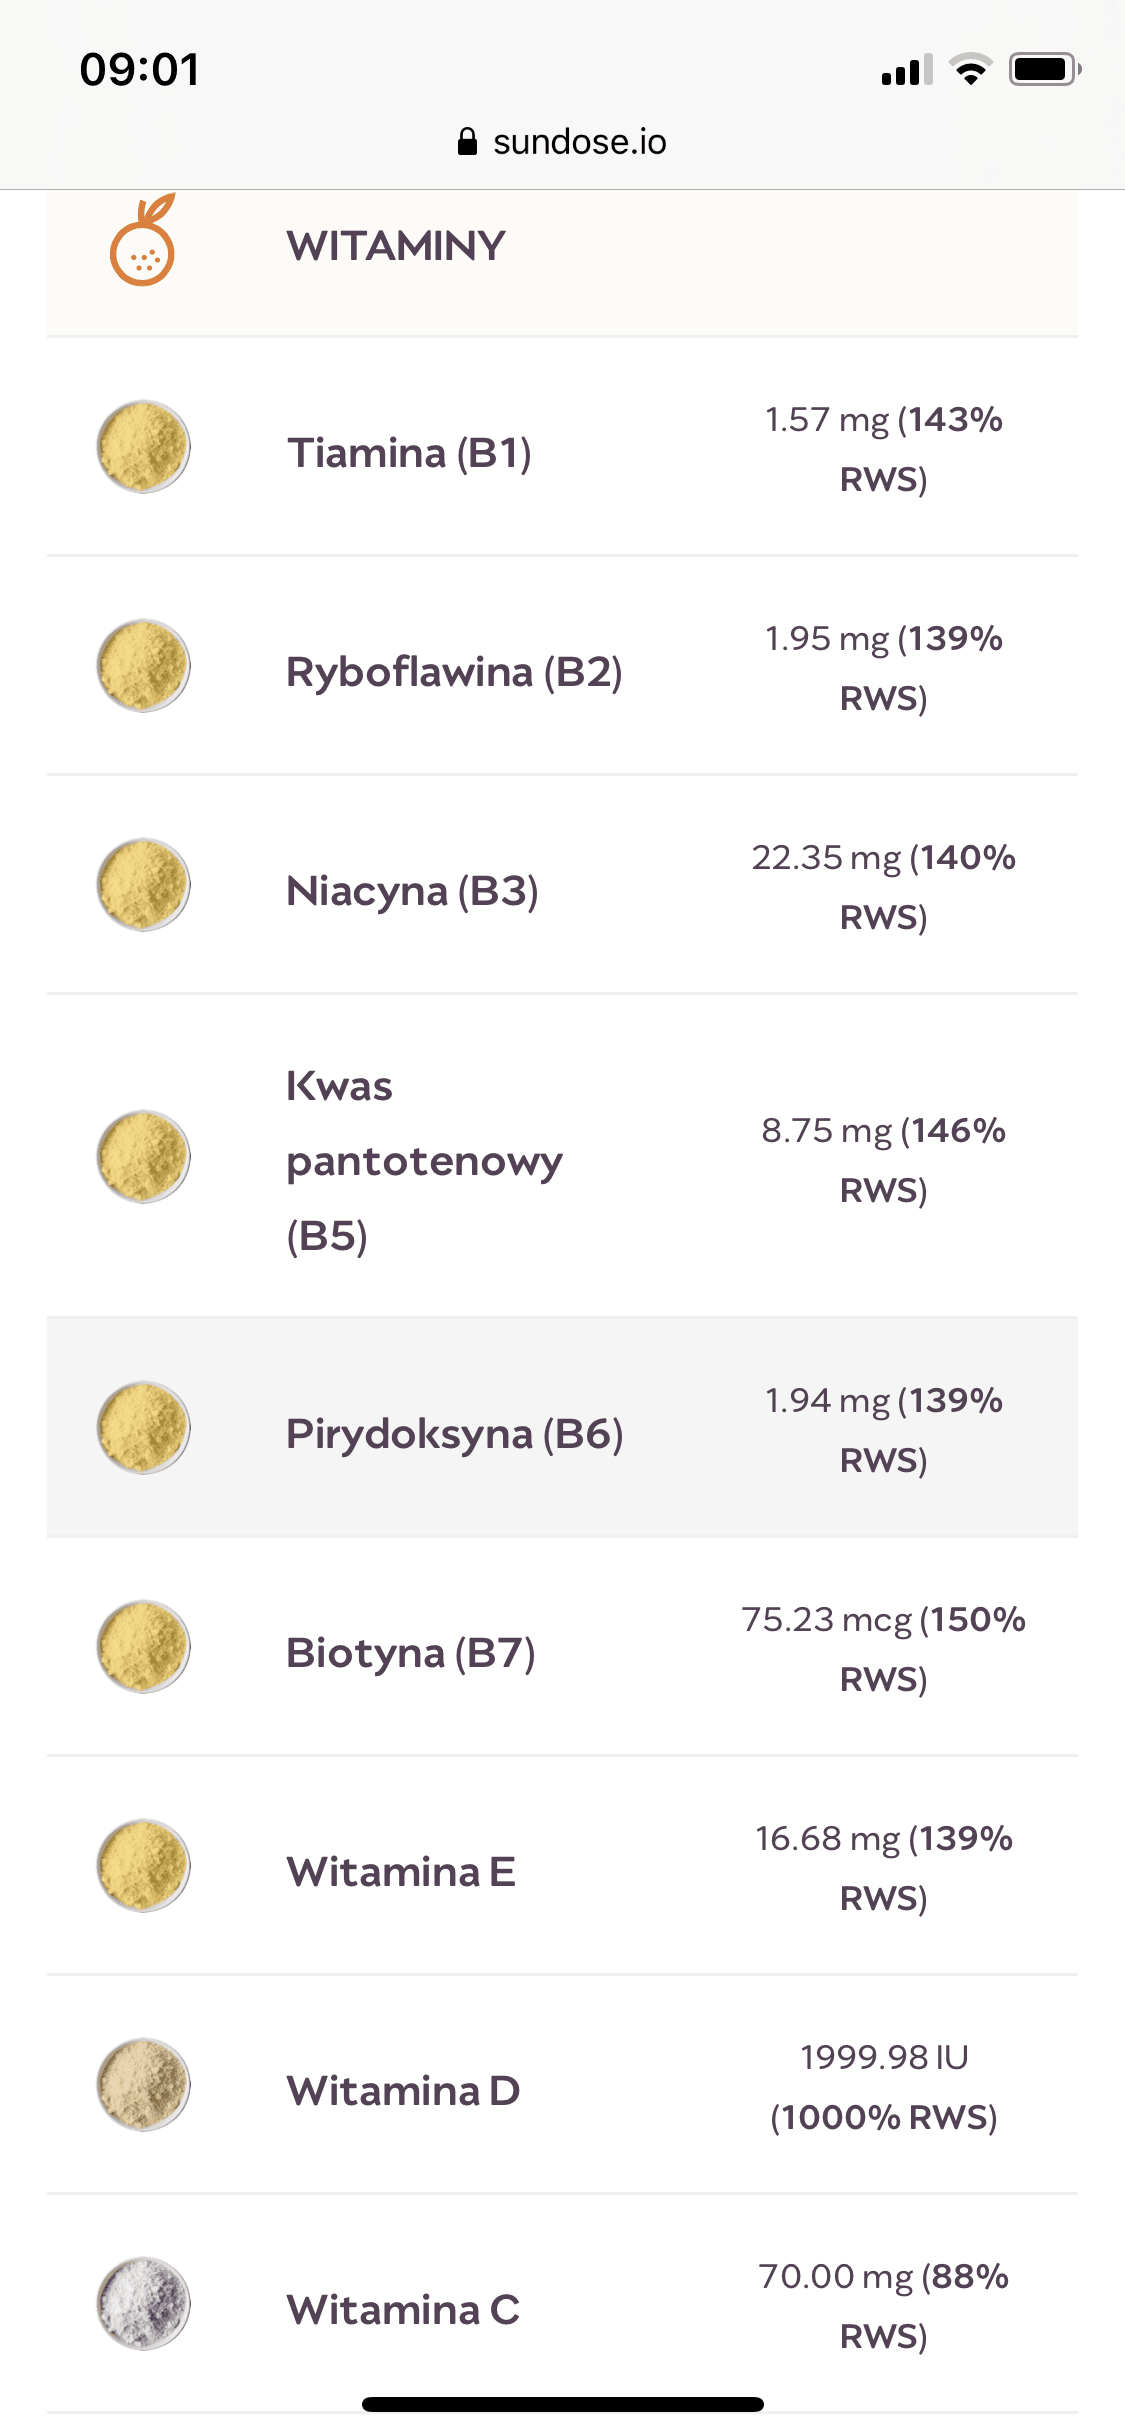Tap the 1999.98 IU dosage value
Viewport: 1125px width, 2436px height.
click(x=884, y=2057)
